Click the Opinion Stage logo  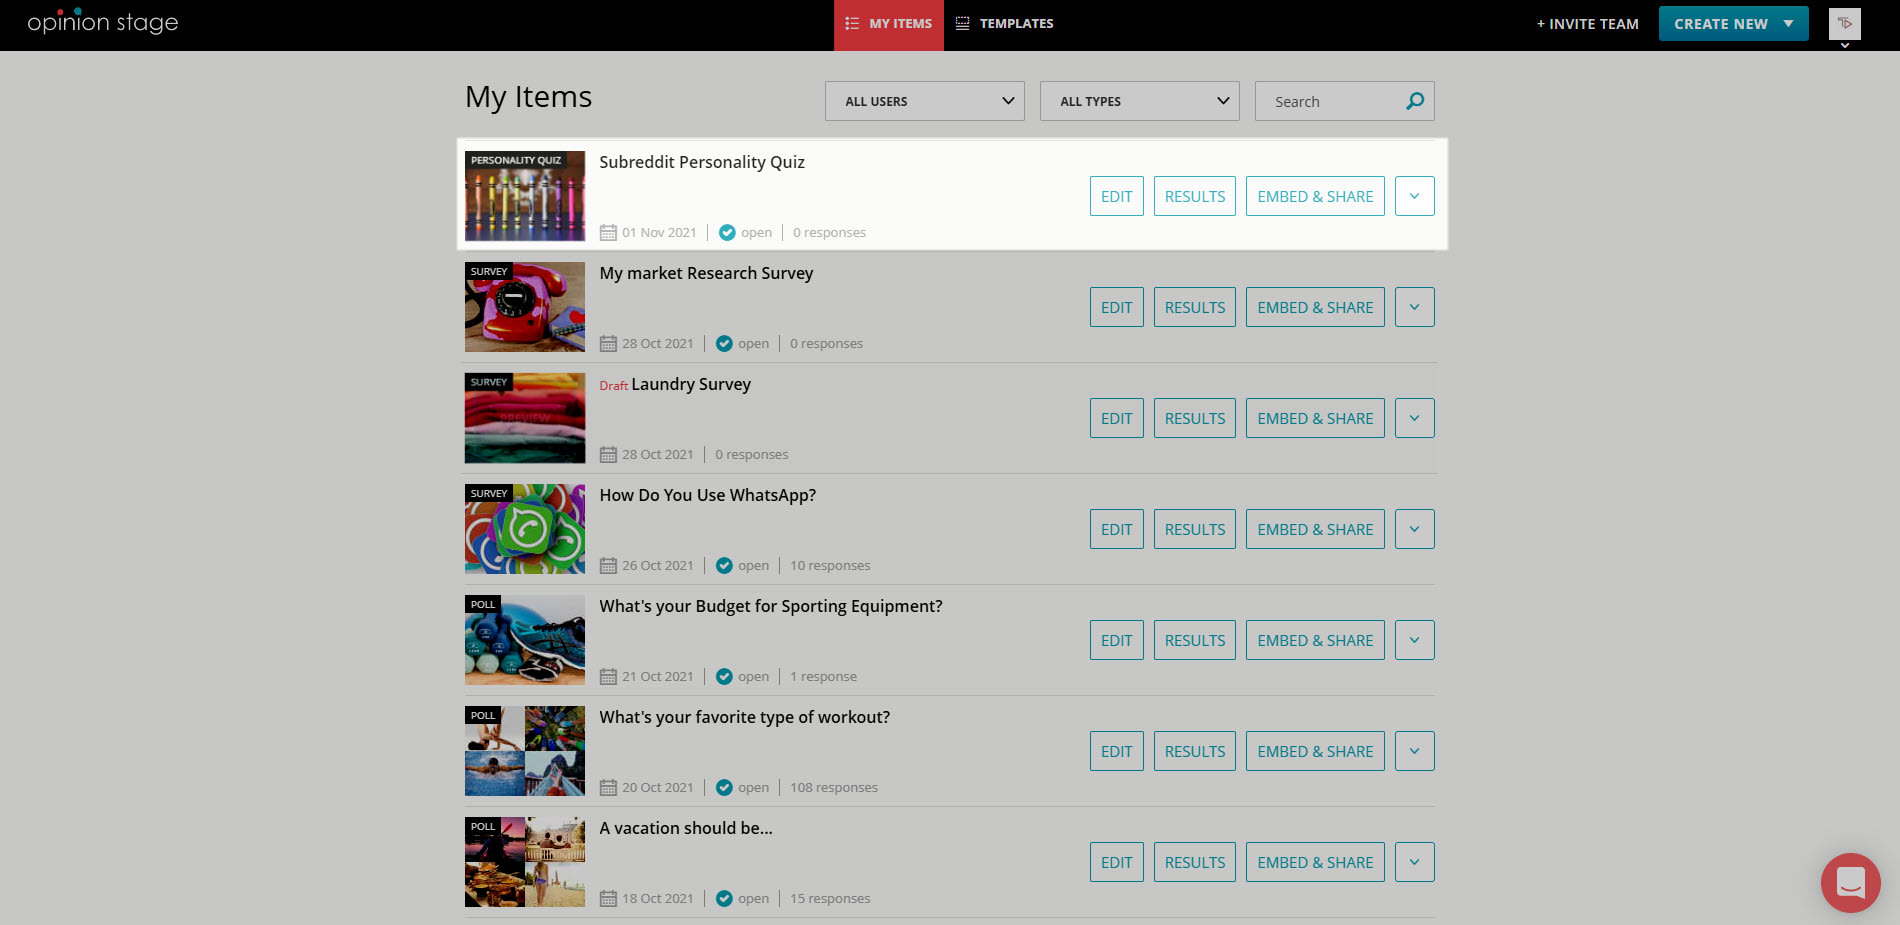pos(102,23)
